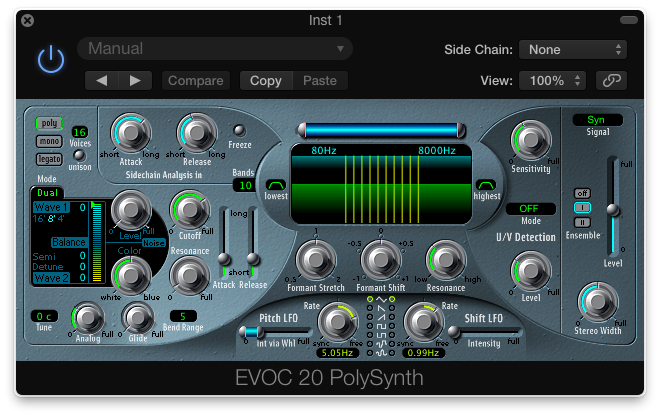The height and width of the screenshot is (417, 660).
Task: Click the Pitch LFO 5.05Hz rate display
Action: (x=337, y=353)
